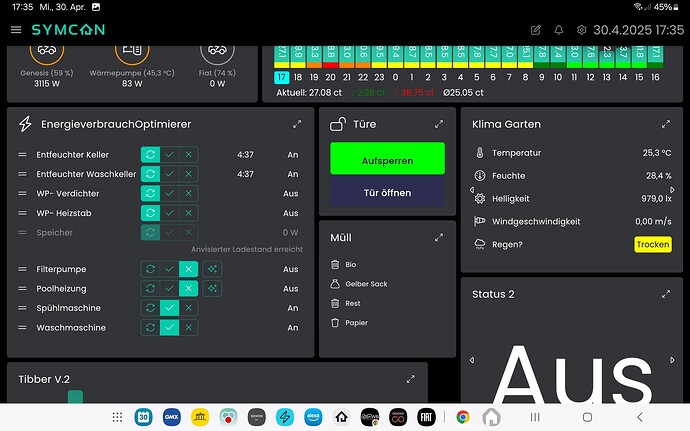Click the Ø25.05 ct average price
690x431 pixels.
pos(463,92)
